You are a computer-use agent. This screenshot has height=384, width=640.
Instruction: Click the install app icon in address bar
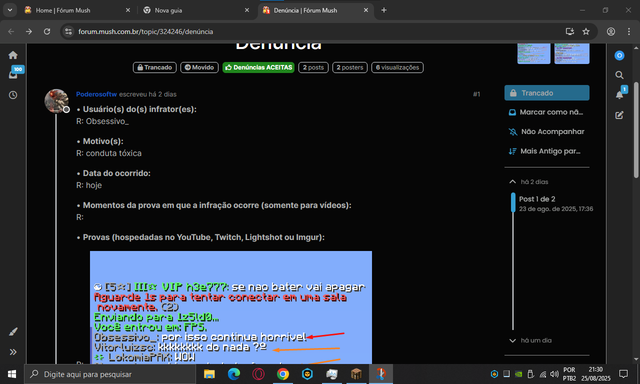coord(570,31)
